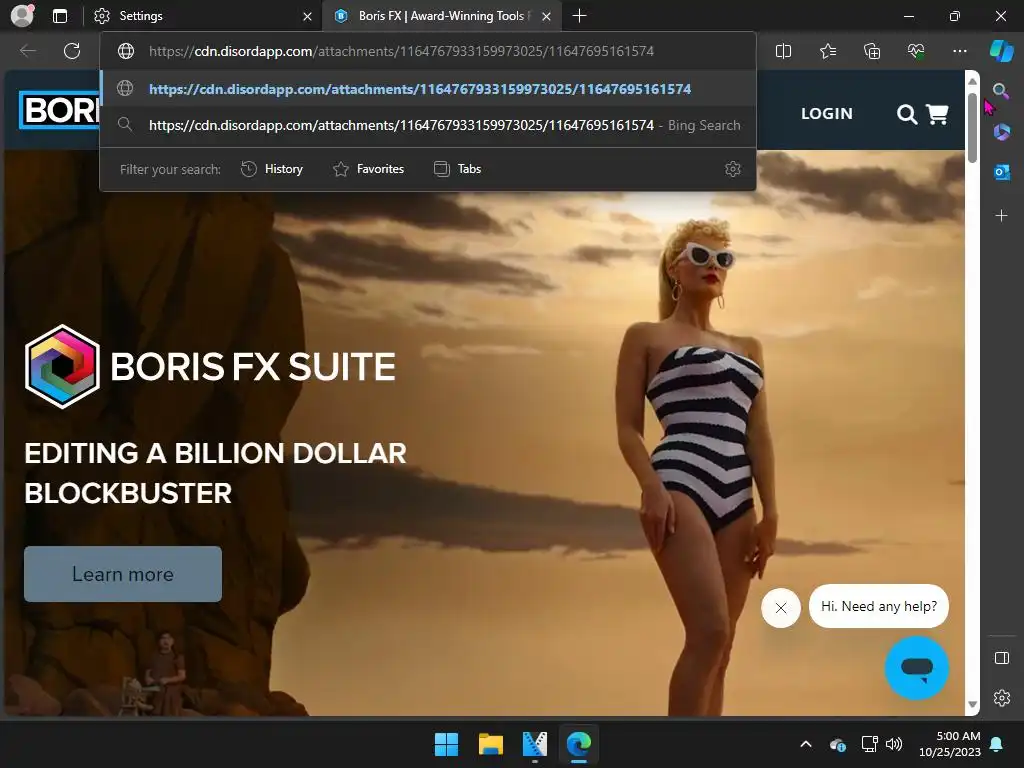Open the Edge Settings and more menu
Image resolution: width=1024 pixels, height=768 pixels.
click(x=960, y=51)
